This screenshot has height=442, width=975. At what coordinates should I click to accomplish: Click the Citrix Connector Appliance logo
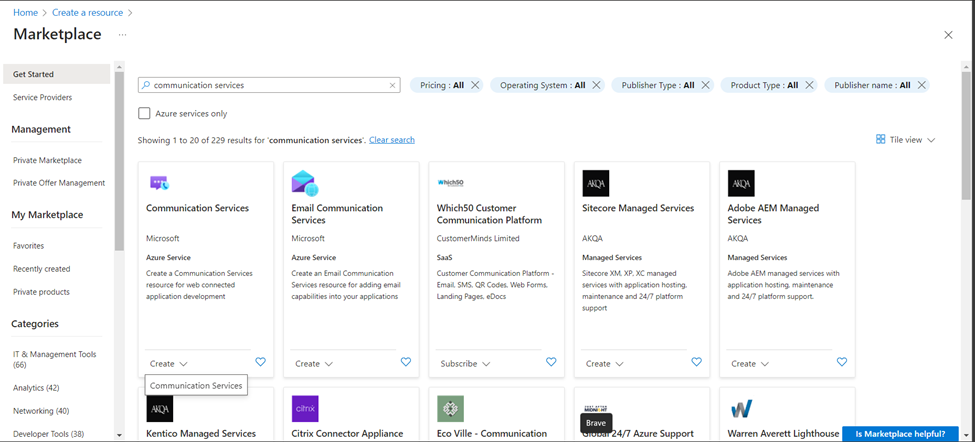(305, 408)
